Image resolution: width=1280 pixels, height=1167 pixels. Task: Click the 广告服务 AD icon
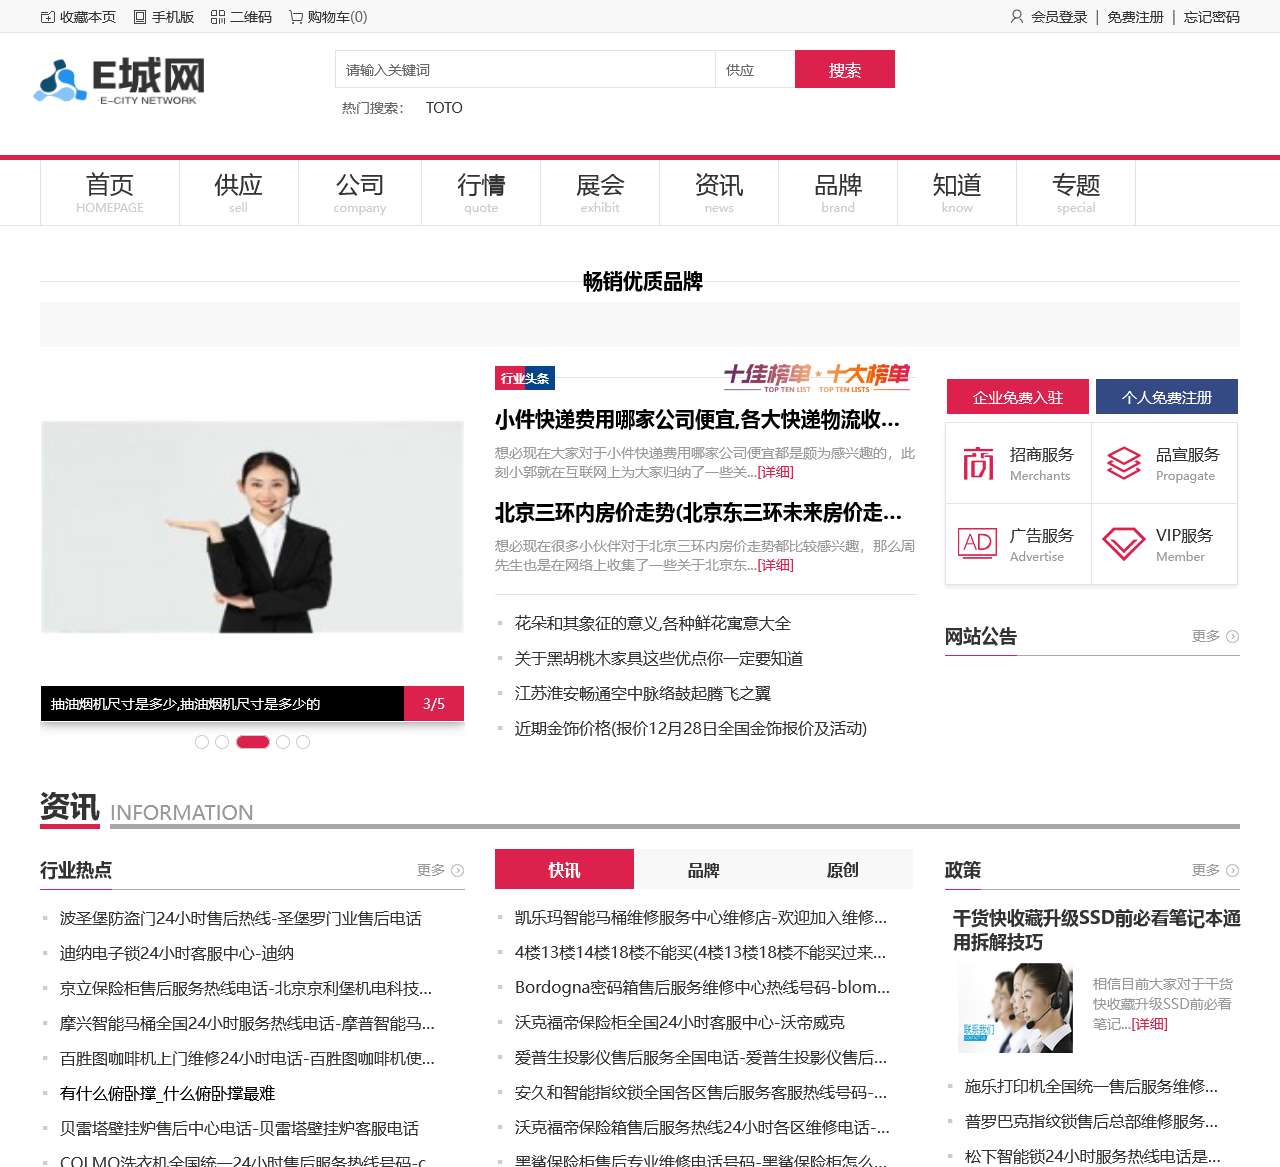(978, 544)
